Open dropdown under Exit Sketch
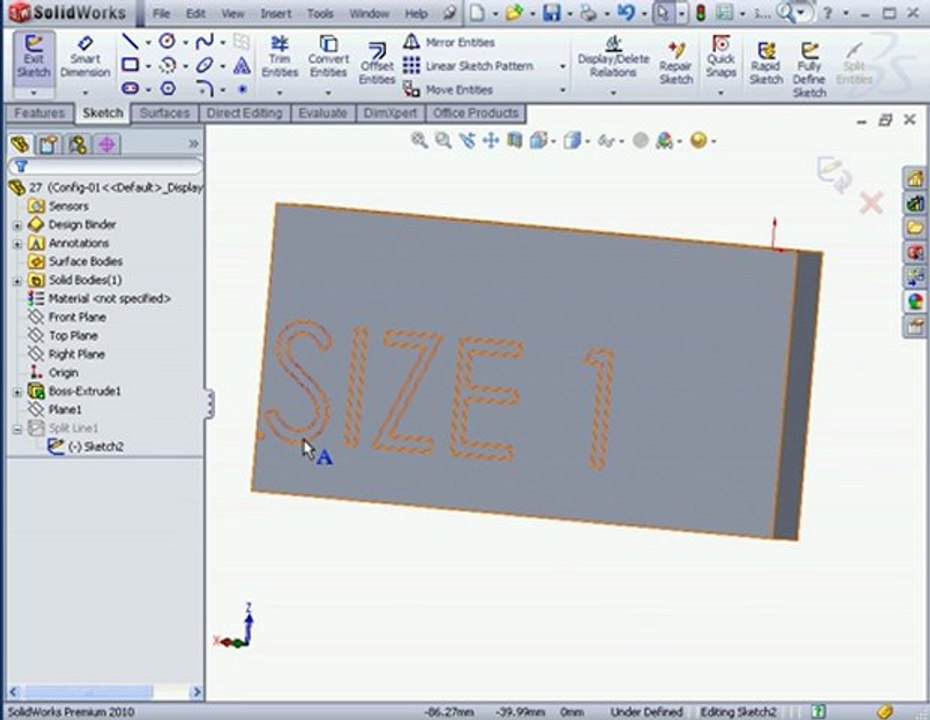This screenshot has width=930, height=720. pos(34,93)
